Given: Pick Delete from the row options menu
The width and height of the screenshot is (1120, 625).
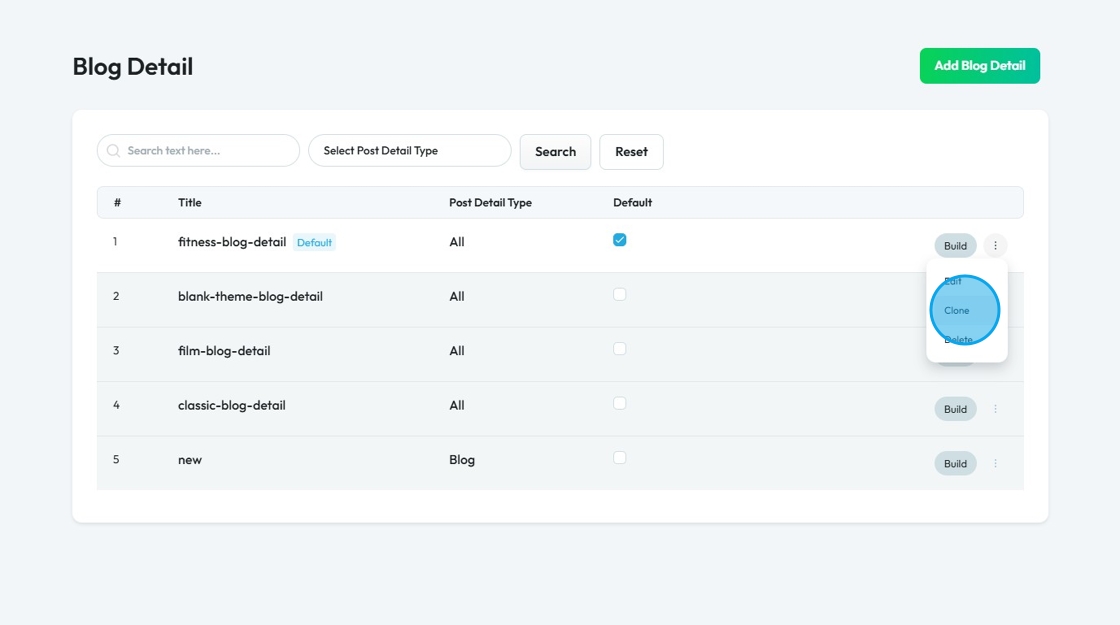Looking at the screenshot, I should pos(958,340).
